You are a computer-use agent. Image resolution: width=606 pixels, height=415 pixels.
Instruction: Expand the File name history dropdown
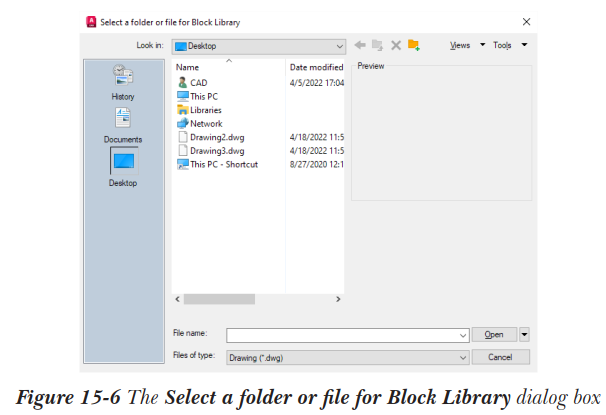(x=463, y=335)
